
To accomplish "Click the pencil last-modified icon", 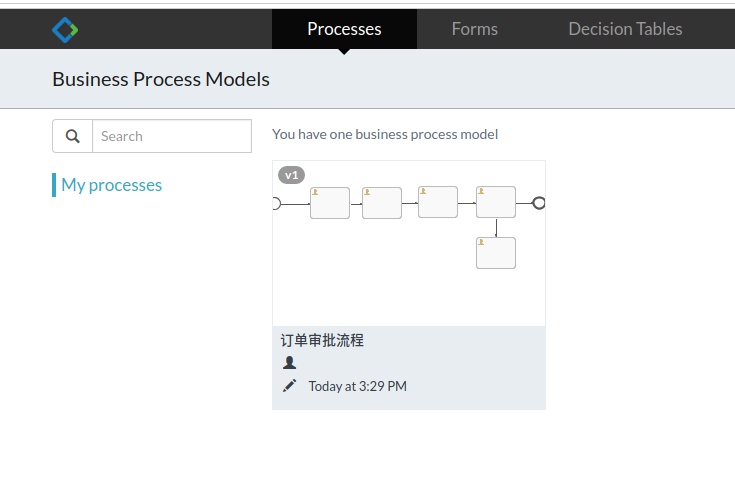I will pos(289,386).
